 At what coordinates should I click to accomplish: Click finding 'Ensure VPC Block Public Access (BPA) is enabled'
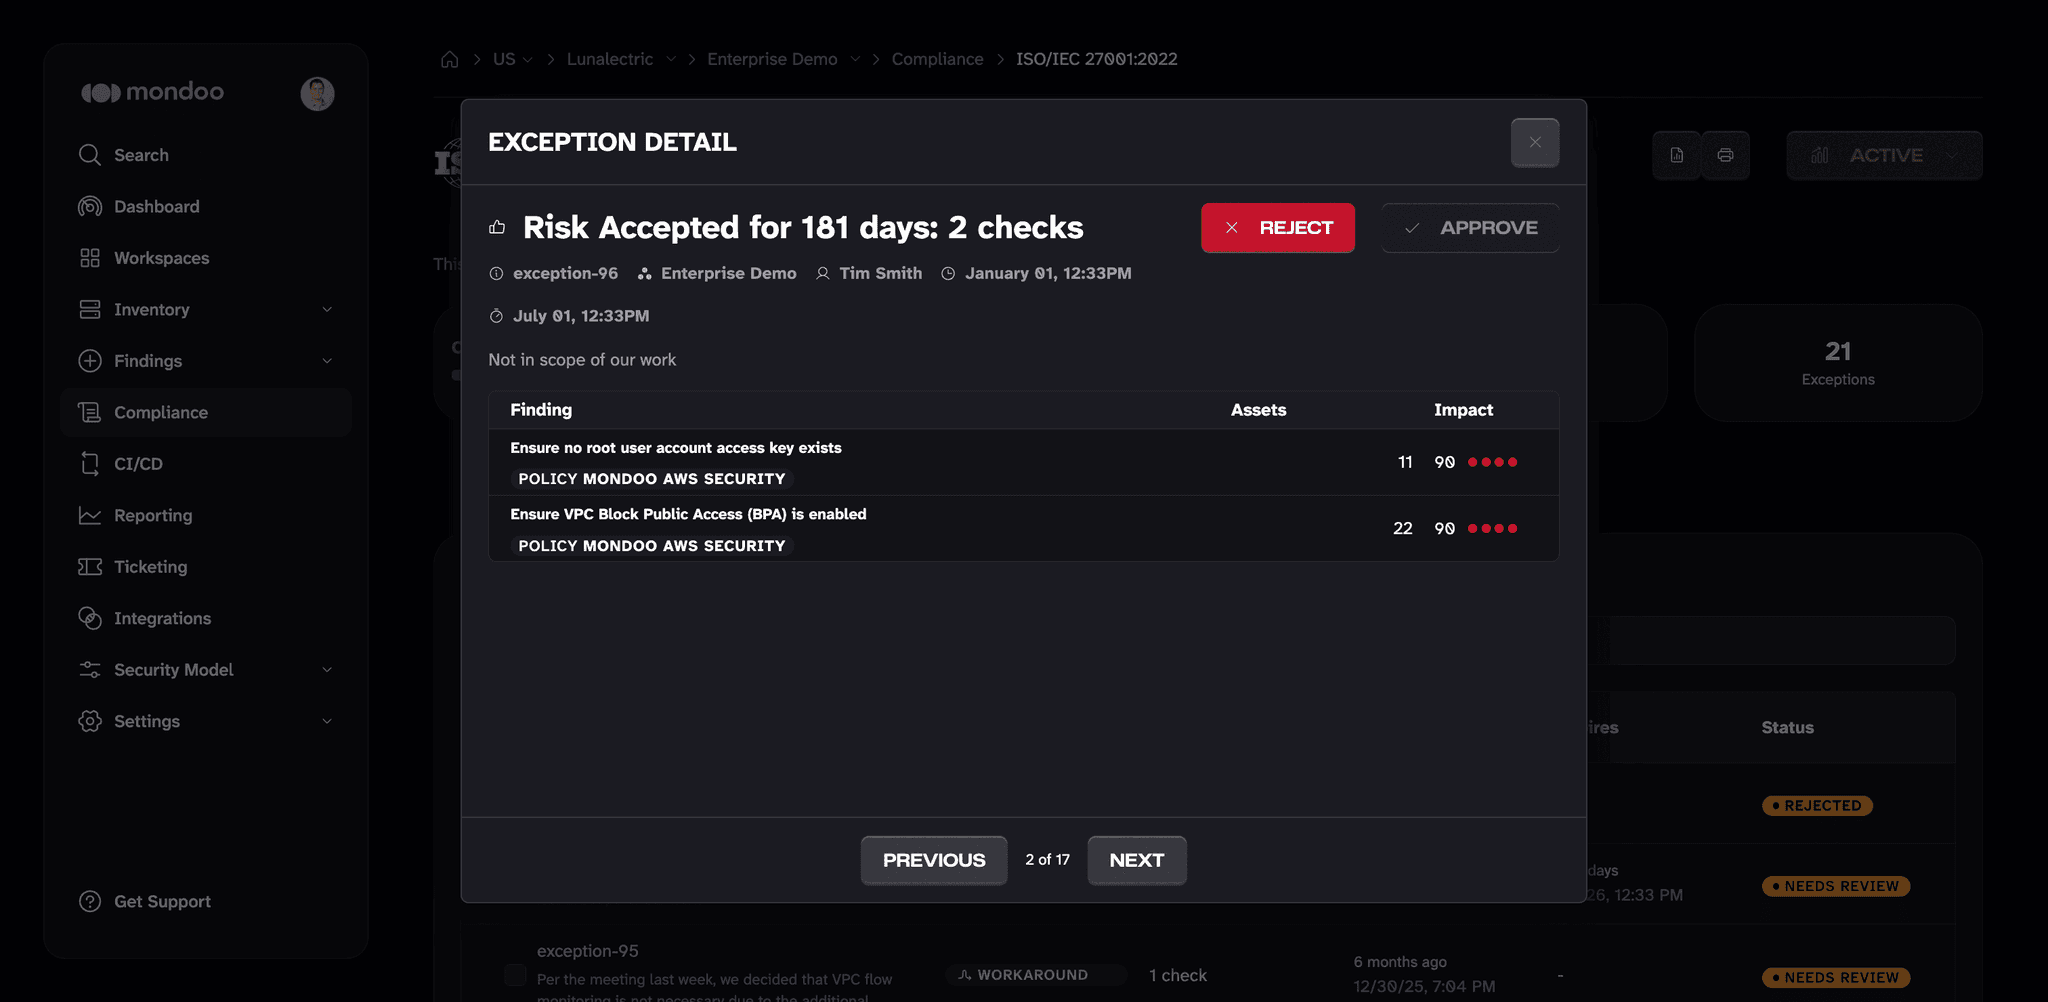click(688, 514)
